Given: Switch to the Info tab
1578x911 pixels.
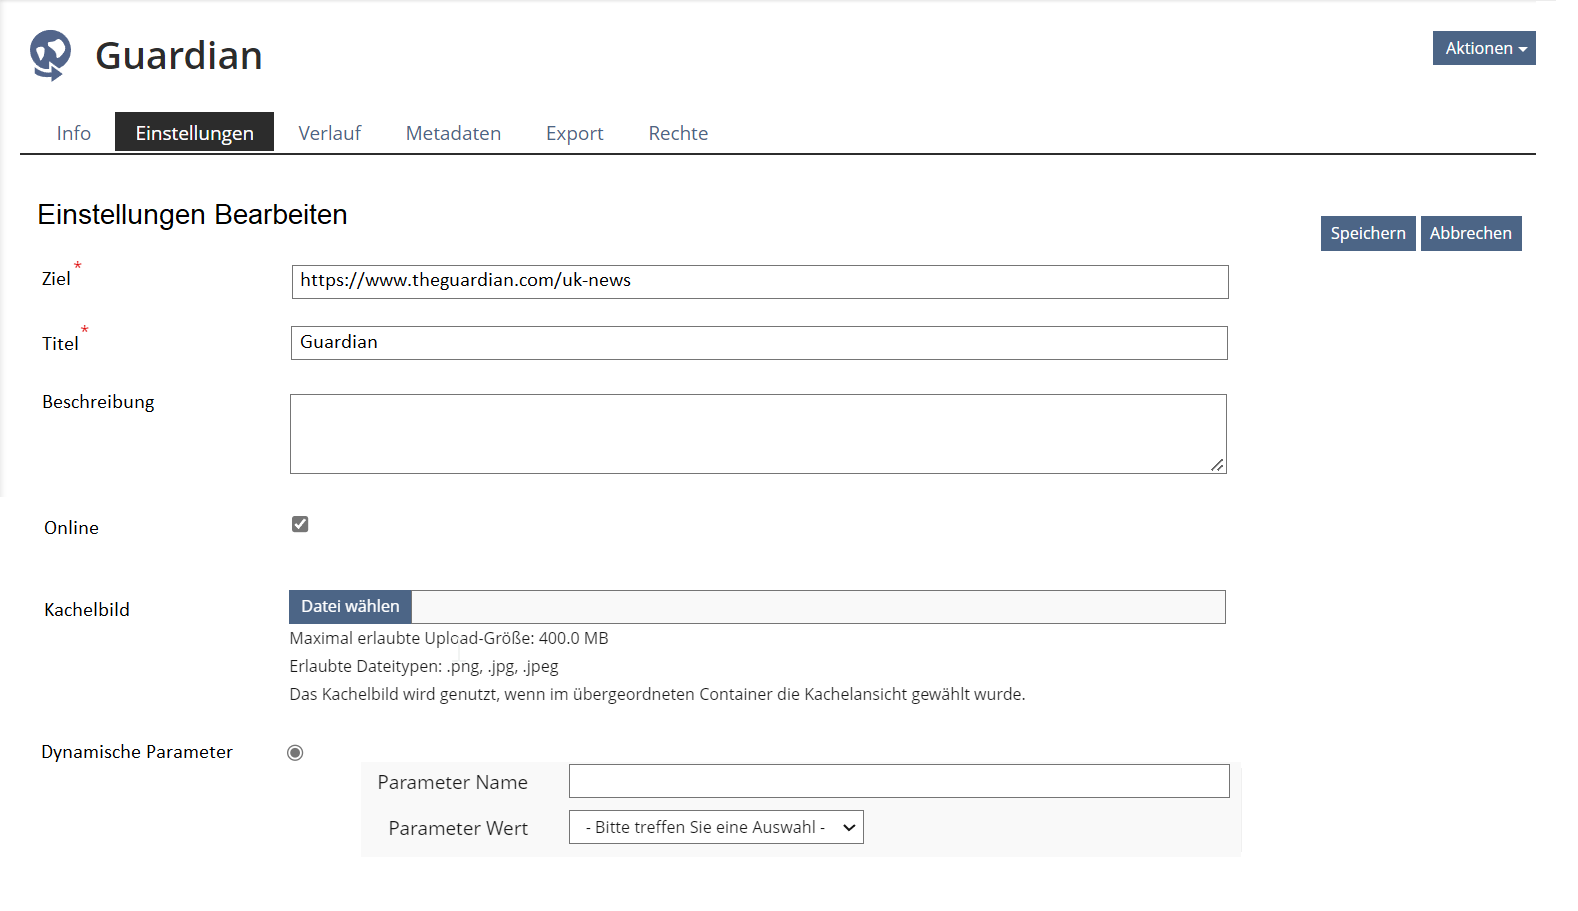Looking at the screenshot, I should click(73, 133).
